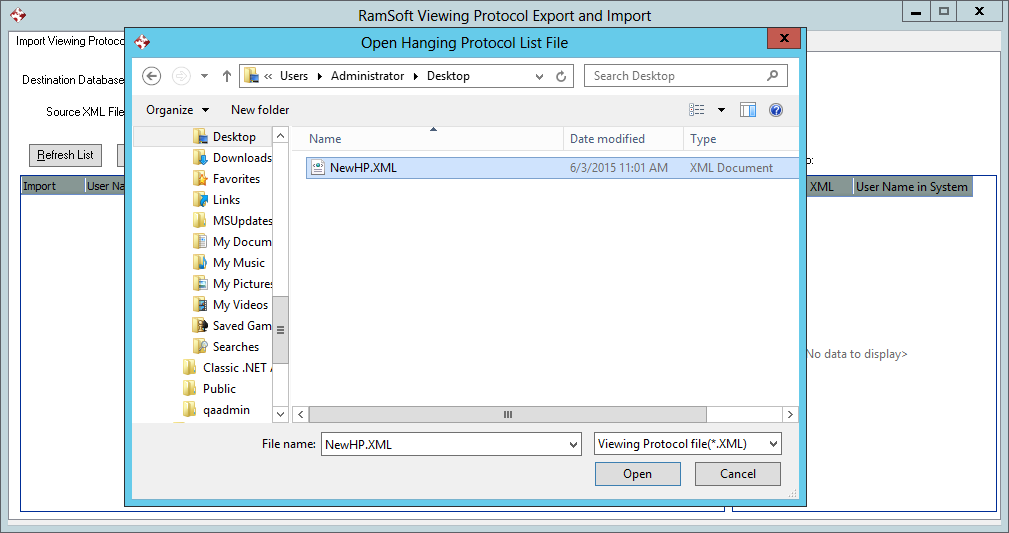
Task: Click the Open button
Action: click(x=637, y=474)
